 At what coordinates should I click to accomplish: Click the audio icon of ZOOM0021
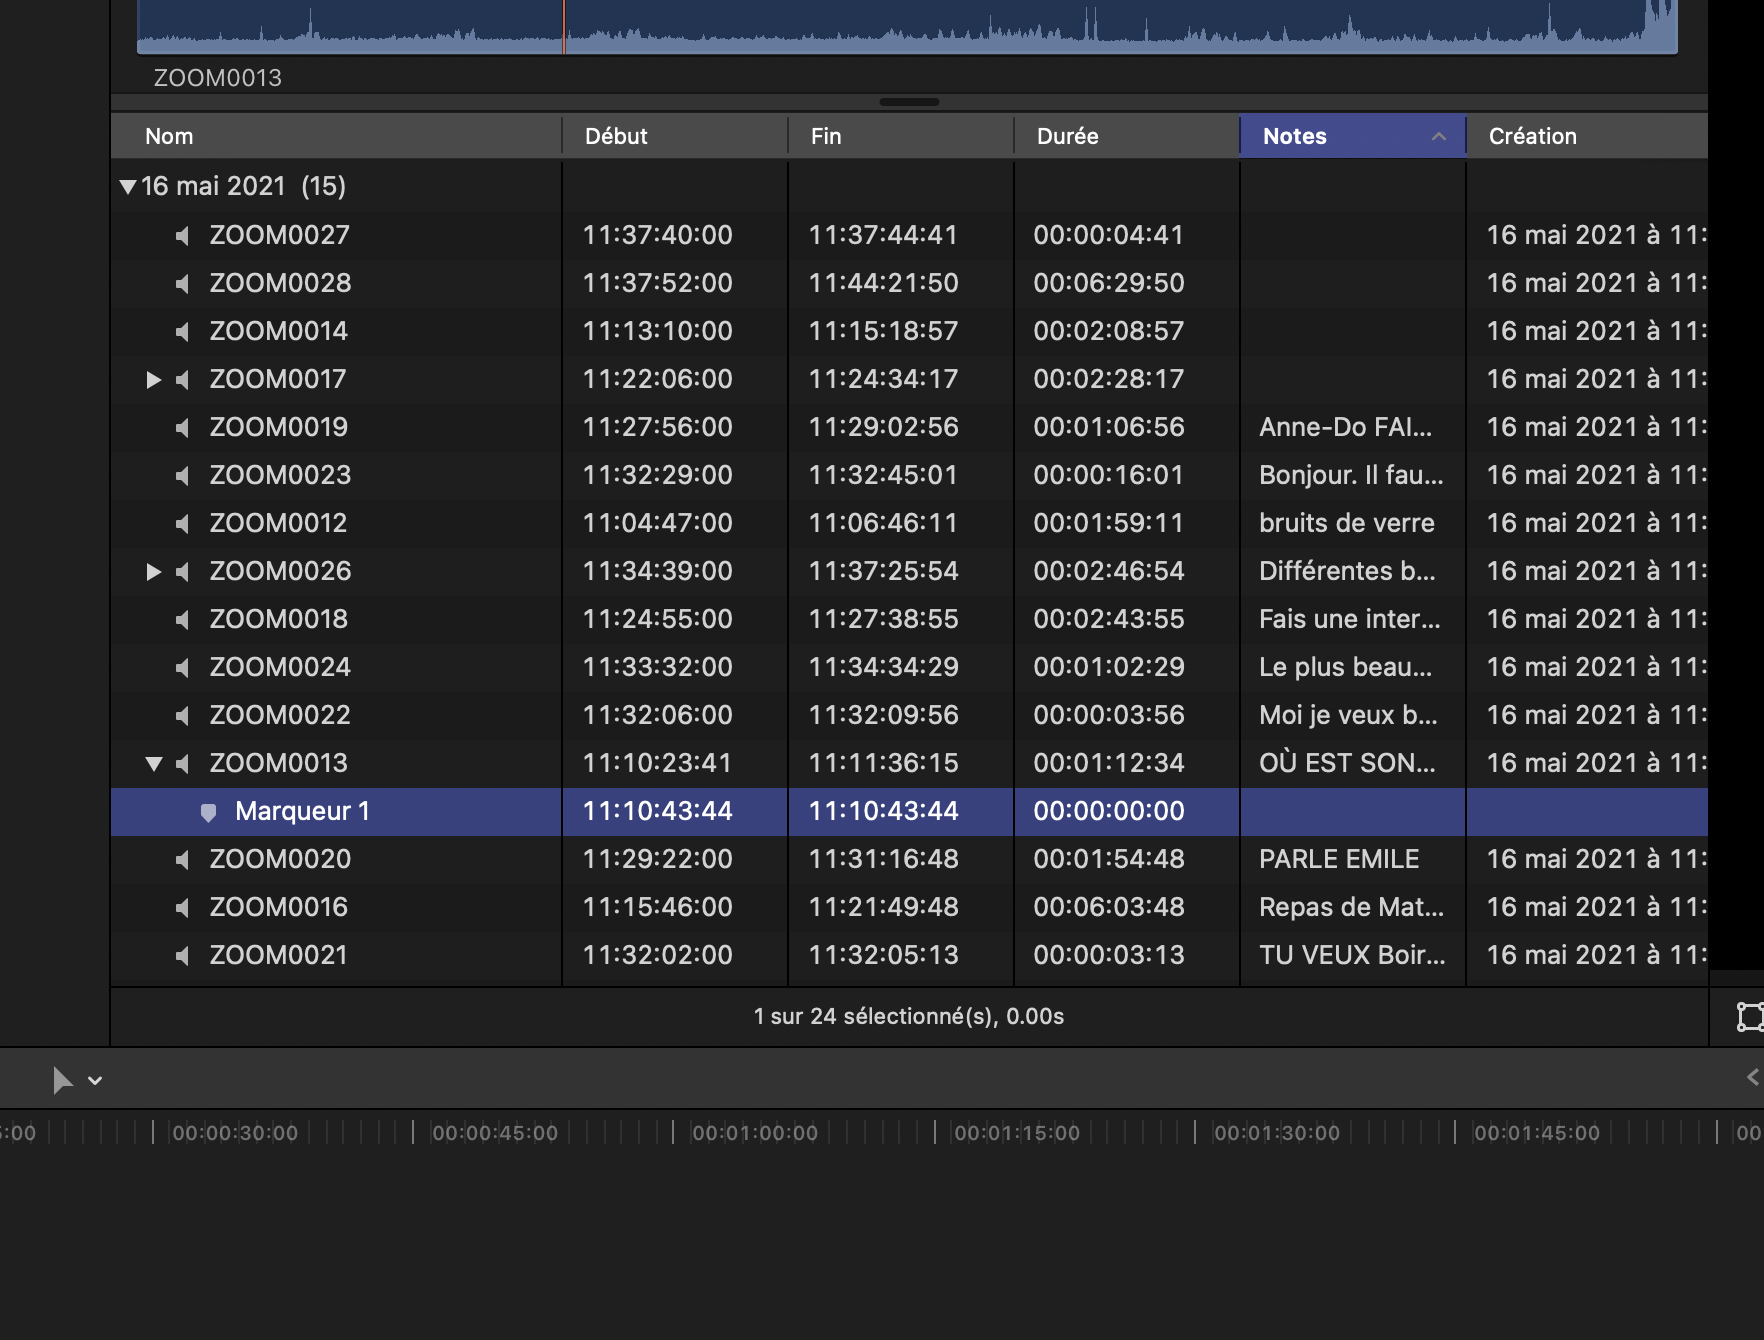coord(182,956)
